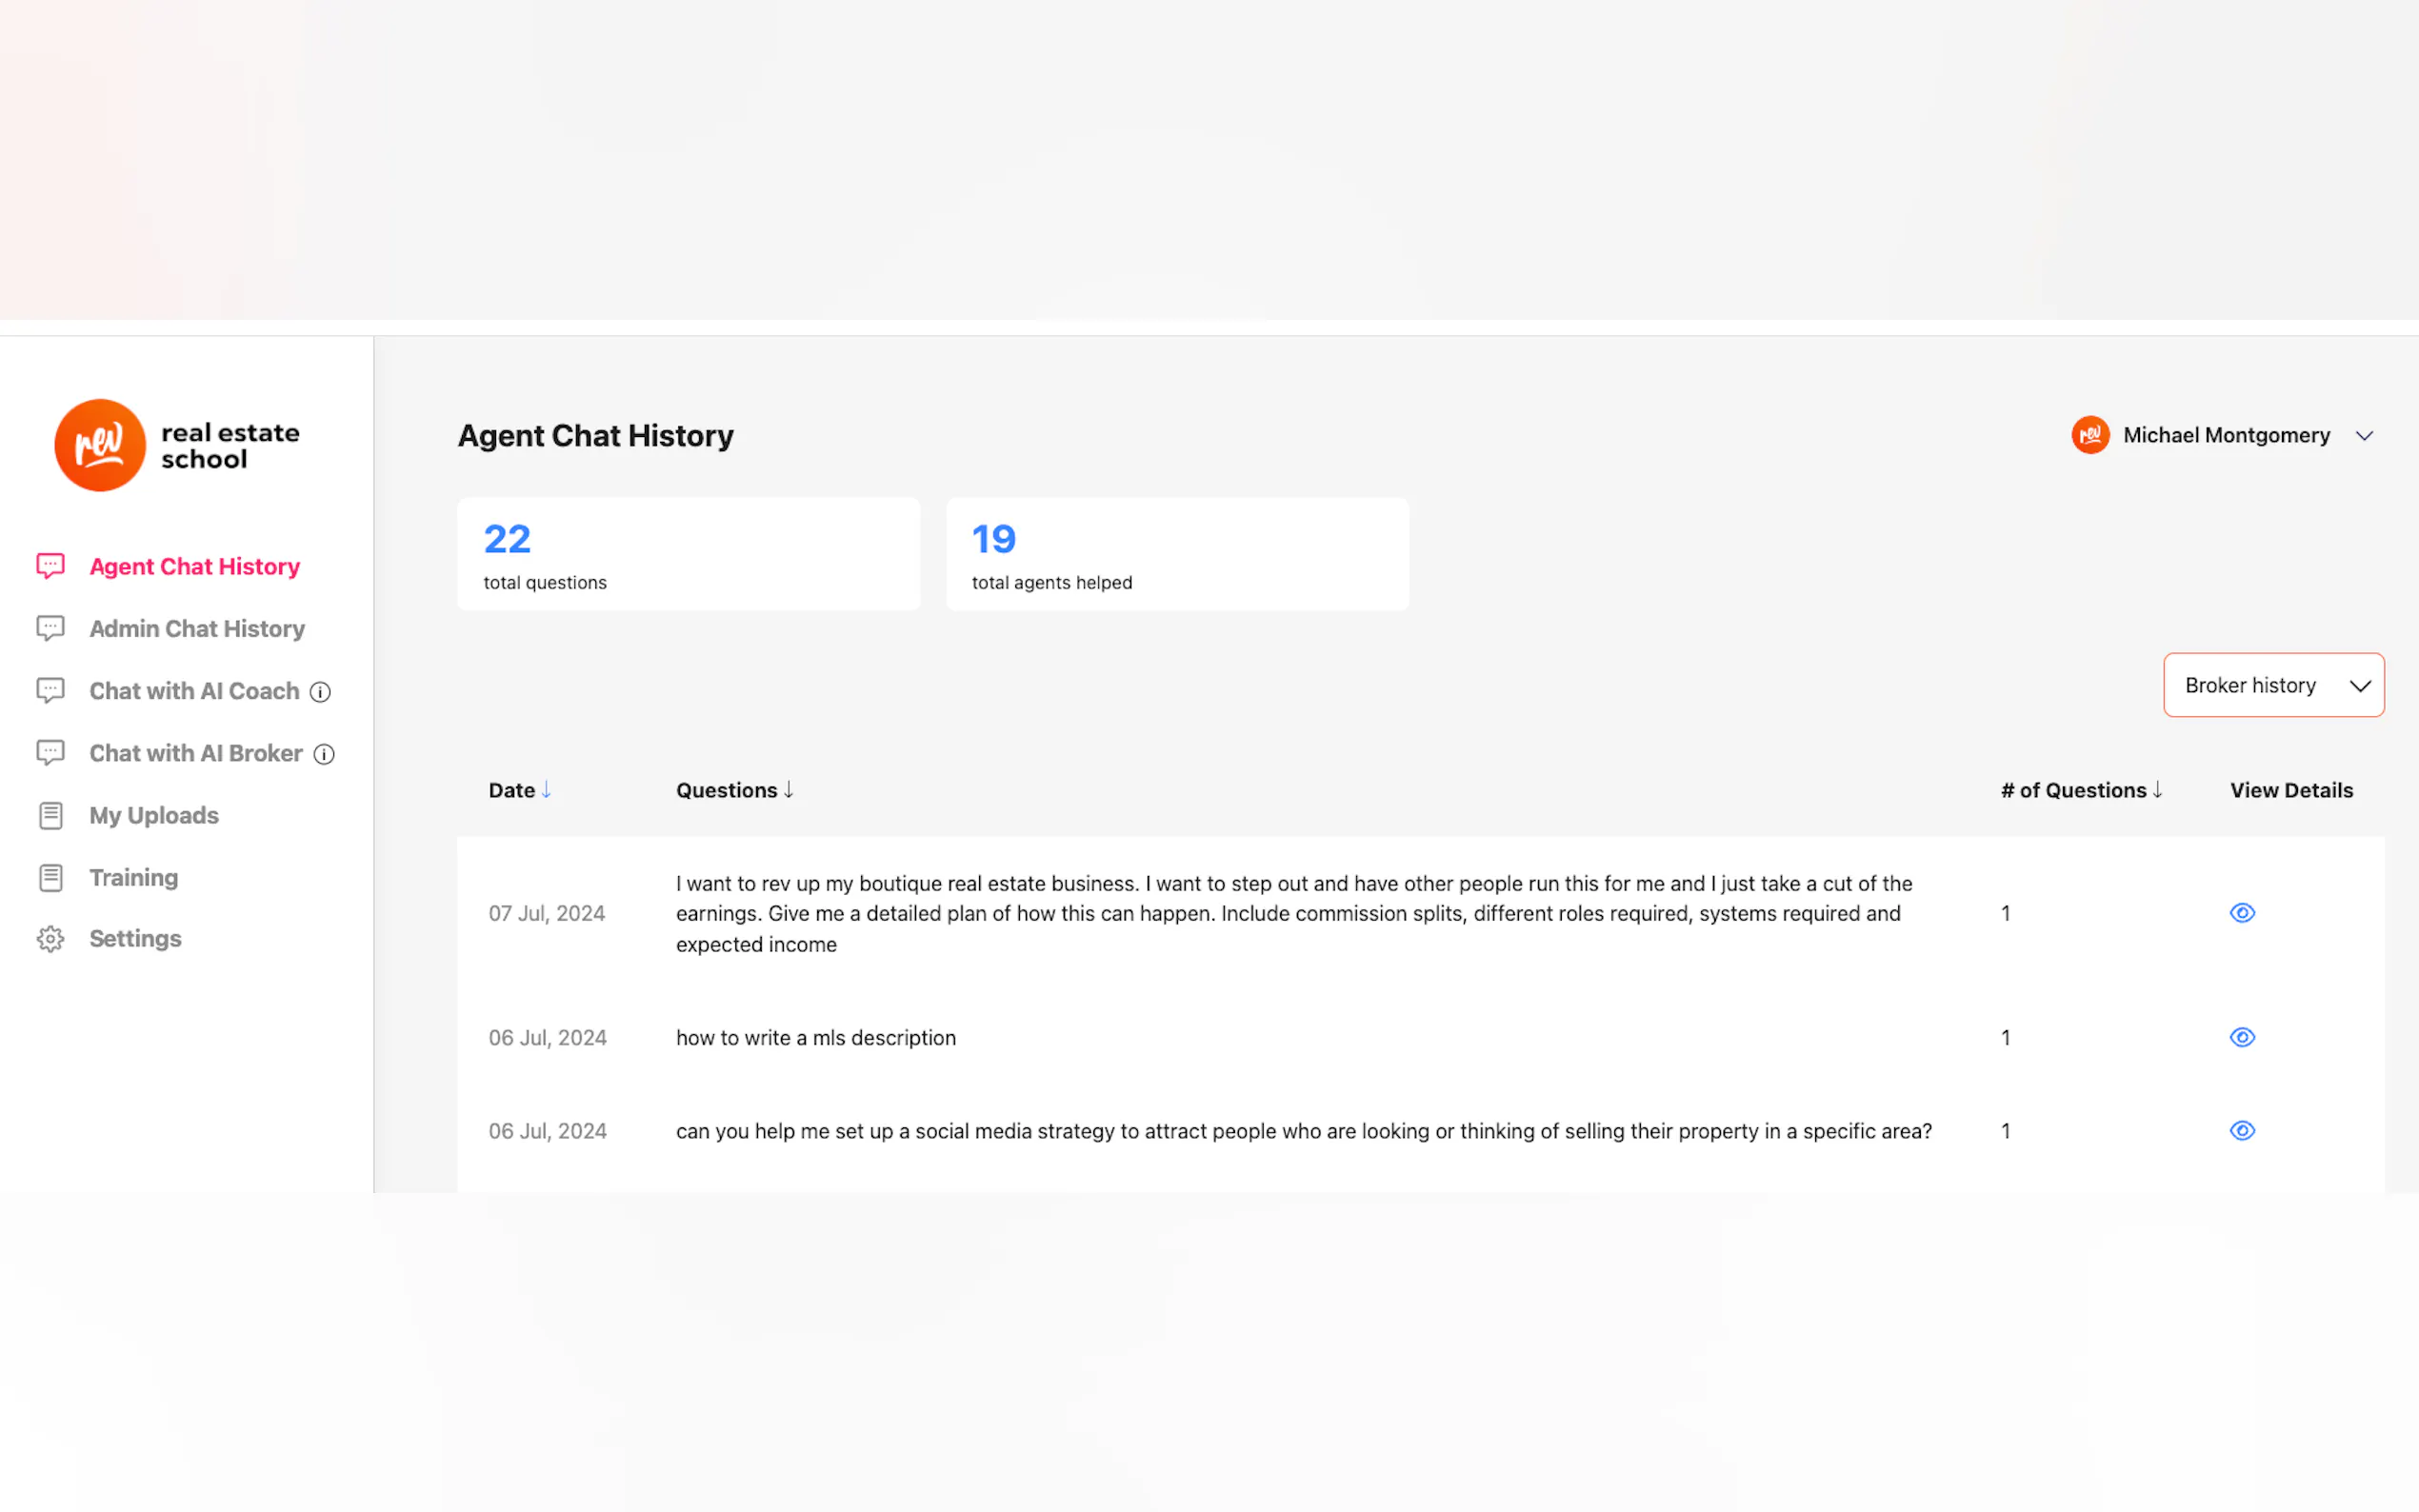Click the info icon beside Chat with AI Broker
2419x1512 pixels.
click(324, 754)
